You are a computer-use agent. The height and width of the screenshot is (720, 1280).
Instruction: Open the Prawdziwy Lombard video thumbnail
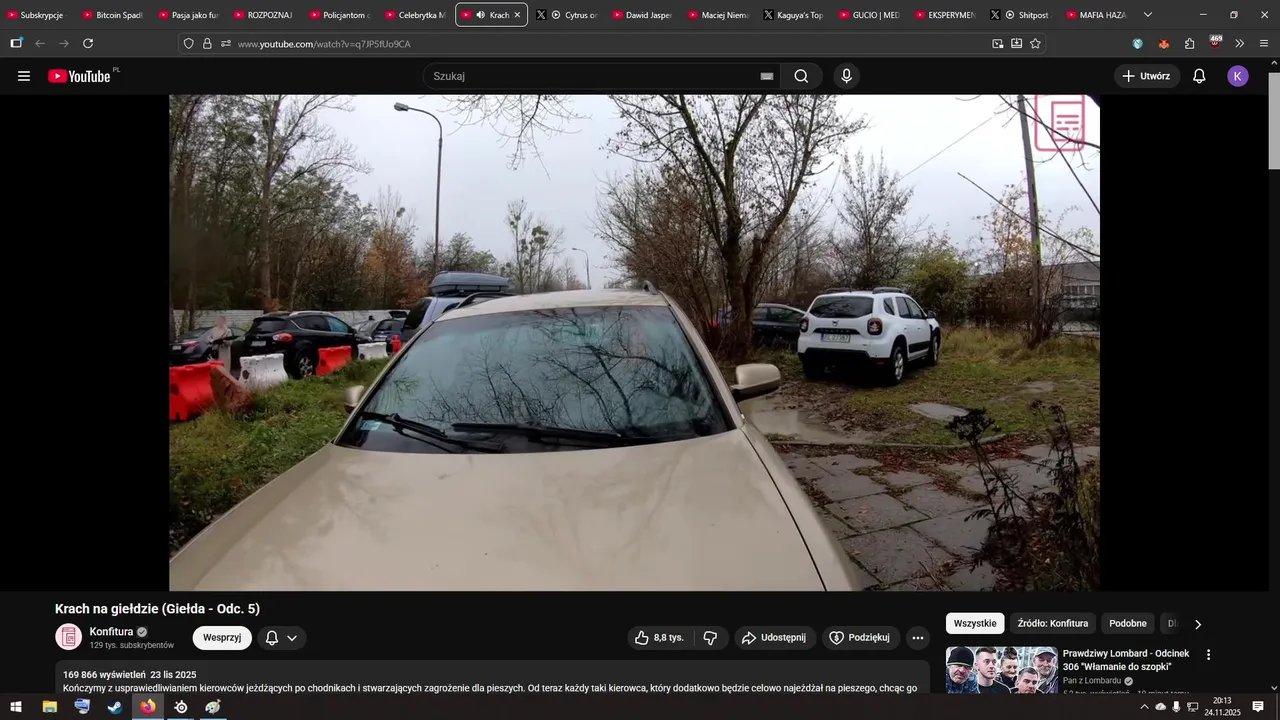pyautogui.click(x=1001, y=670)
